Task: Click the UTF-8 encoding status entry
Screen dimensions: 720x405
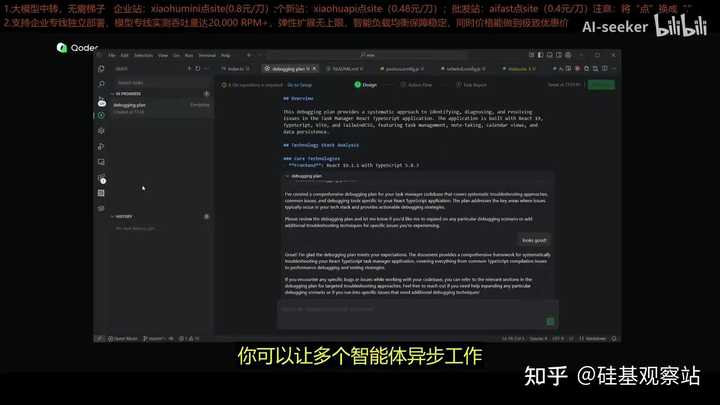Action: coord(557,339)
